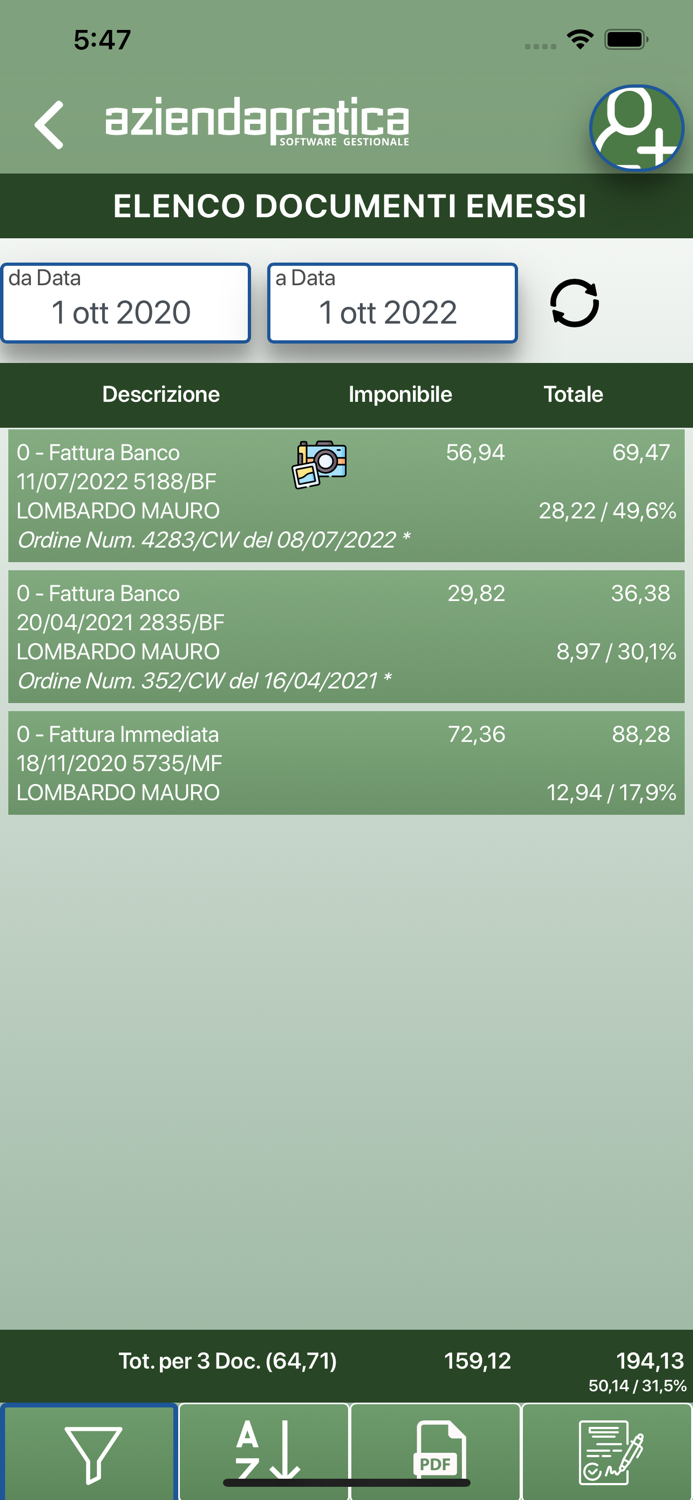Tap the 'Tot. per 3 Doc.' summary

click(x=228, y=1361)
